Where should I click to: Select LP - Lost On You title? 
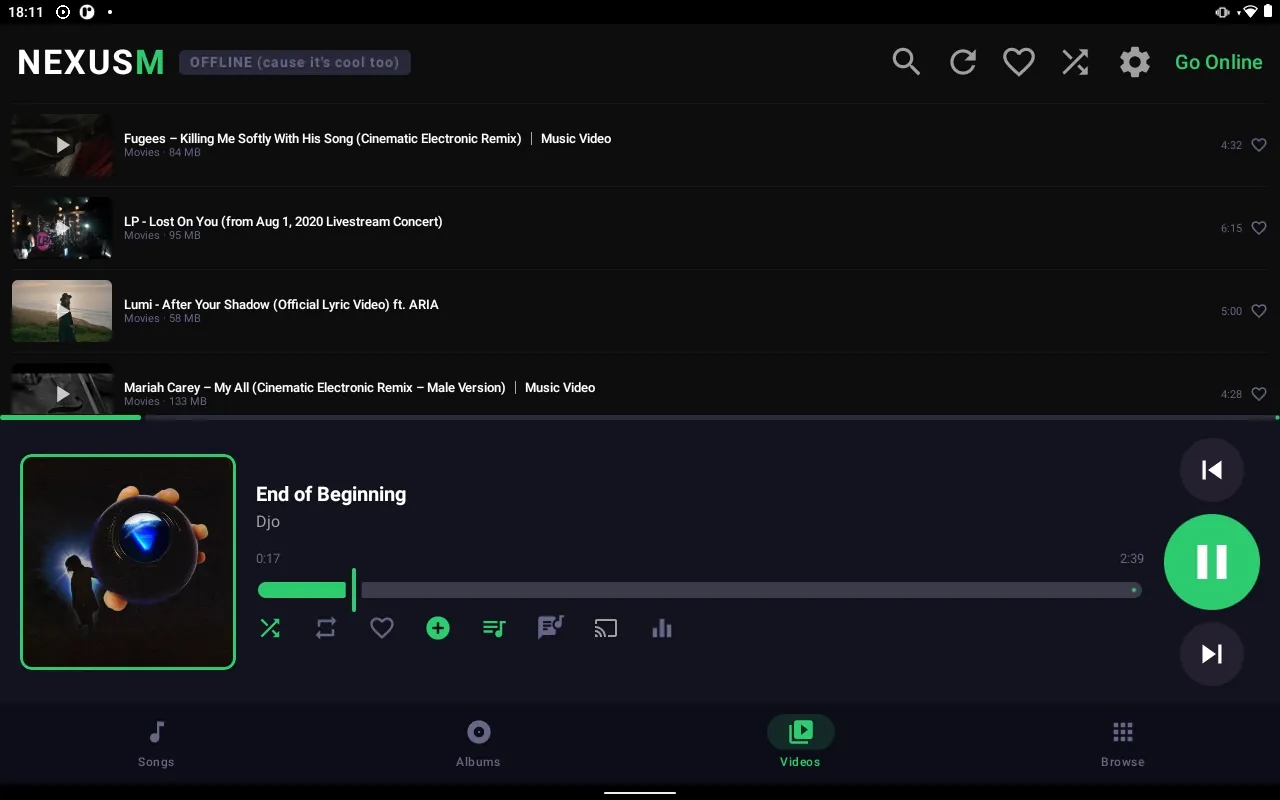point(283,222)
